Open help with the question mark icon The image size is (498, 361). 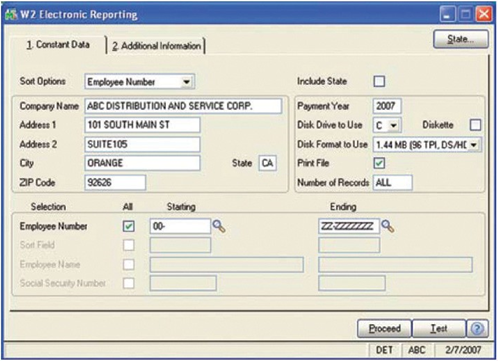tap(477, 329)
